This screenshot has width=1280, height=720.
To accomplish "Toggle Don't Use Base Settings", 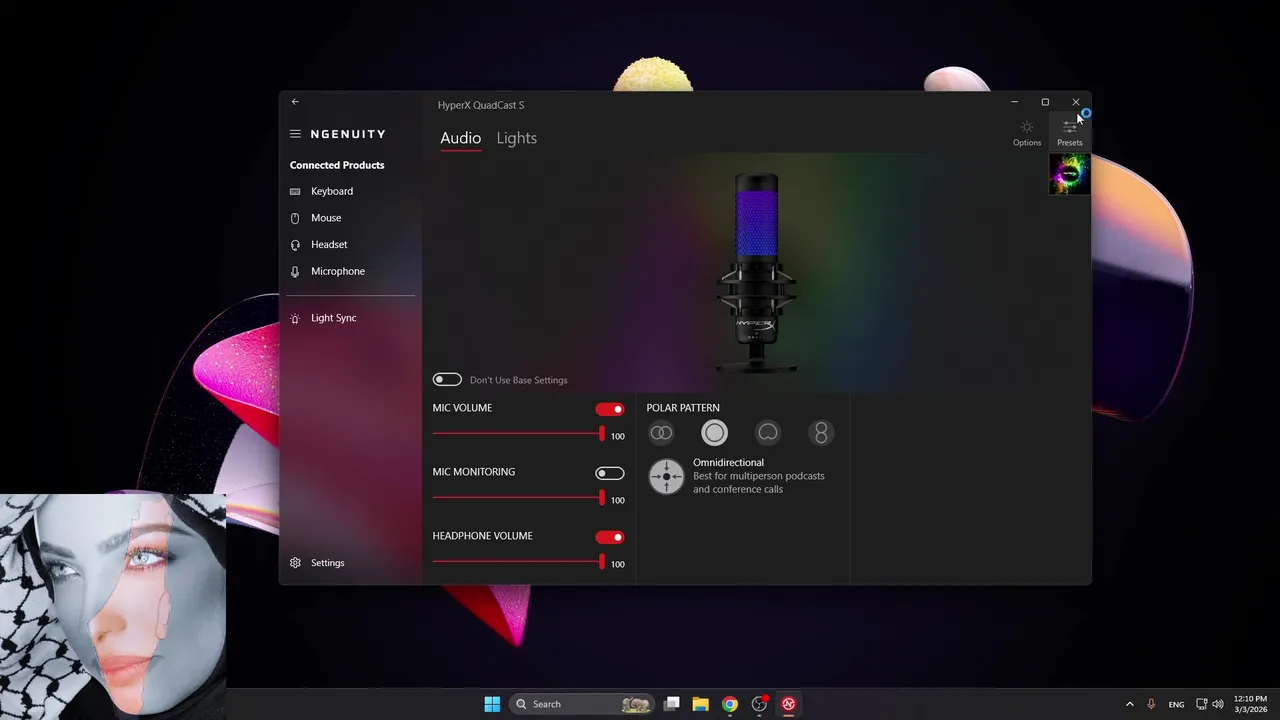I will coord(447,380).
